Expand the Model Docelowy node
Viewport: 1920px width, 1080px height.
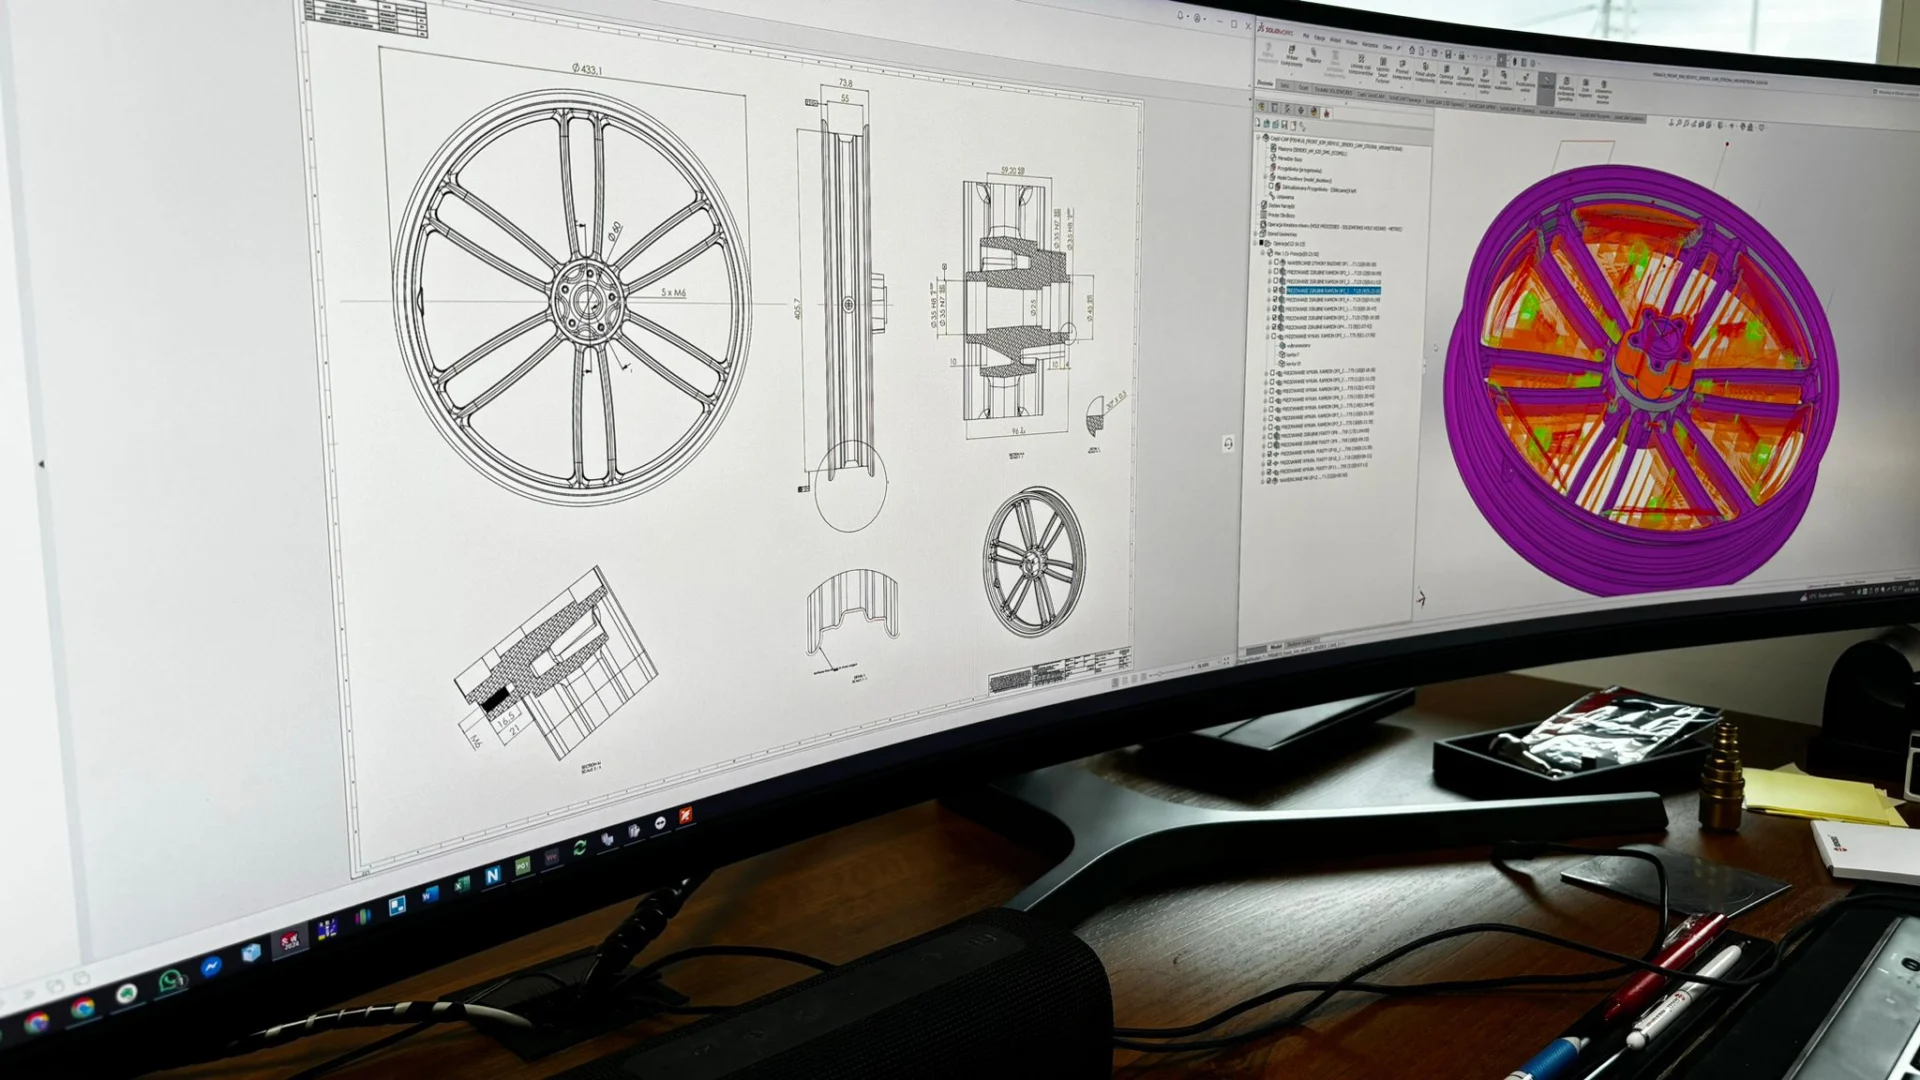1265,177
